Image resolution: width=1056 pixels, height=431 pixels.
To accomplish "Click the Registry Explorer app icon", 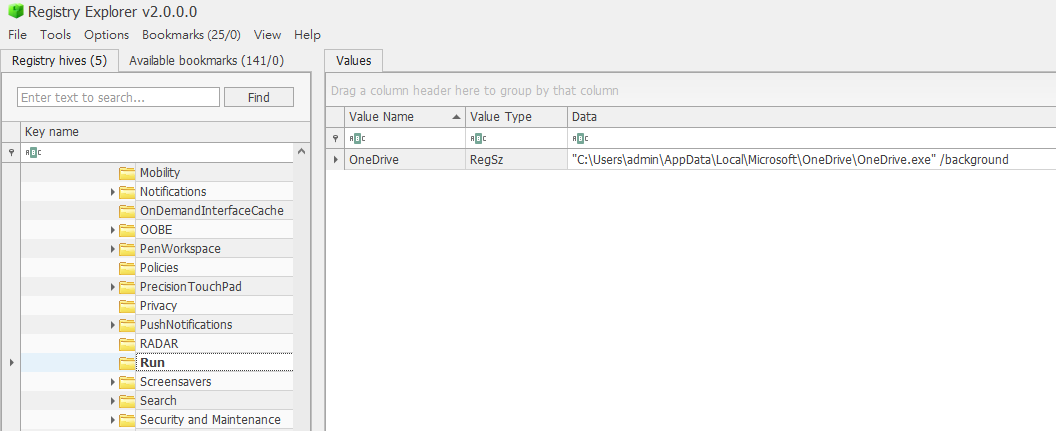I will [x=15, y=11].
